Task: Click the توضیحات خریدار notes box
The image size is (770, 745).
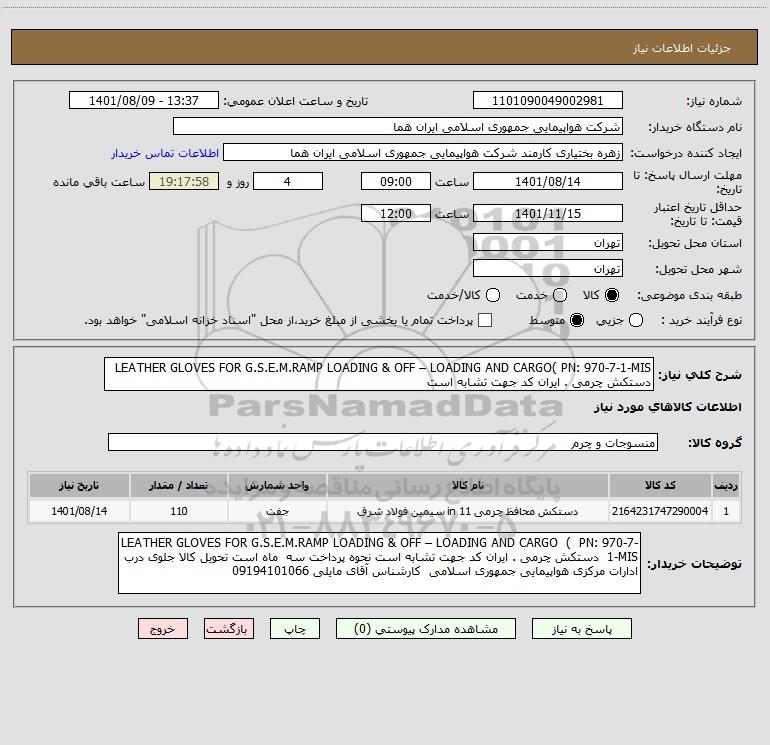Action: (x=379, y=563)
